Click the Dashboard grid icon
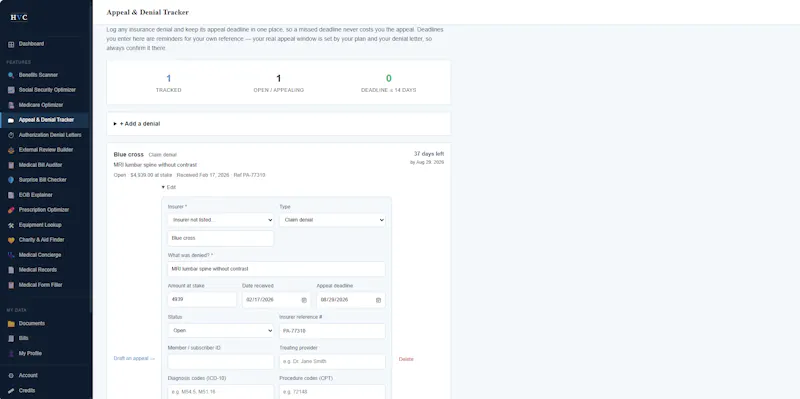This screenshot has width=800, height=399. 11,44
